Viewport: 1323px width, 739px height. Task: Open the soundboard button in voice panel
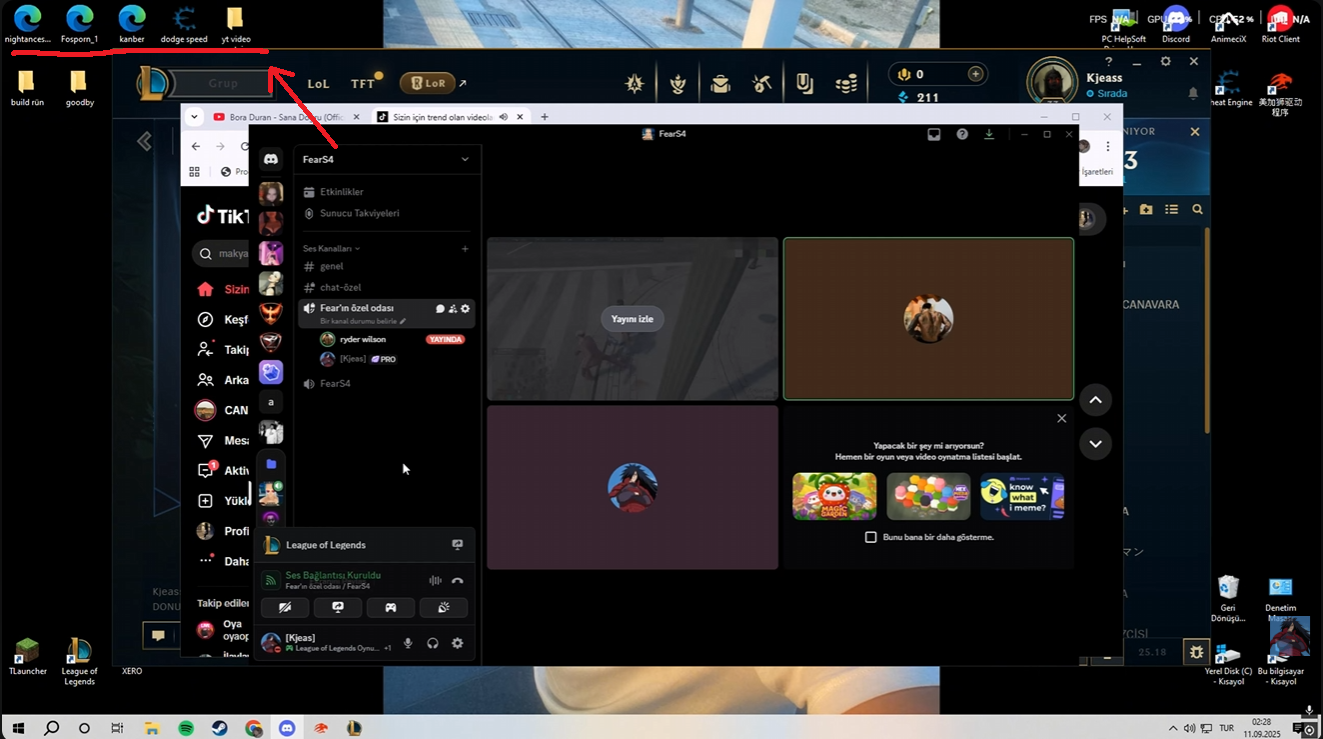[443, 607]
